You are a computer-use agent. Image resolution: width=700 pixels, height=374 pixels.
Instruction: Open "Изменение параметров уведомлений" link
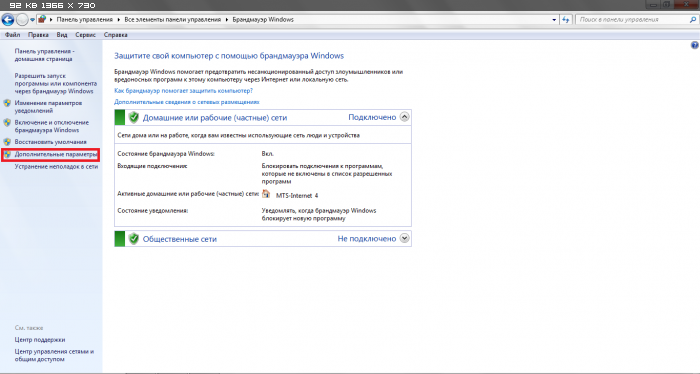pos(48,107)
